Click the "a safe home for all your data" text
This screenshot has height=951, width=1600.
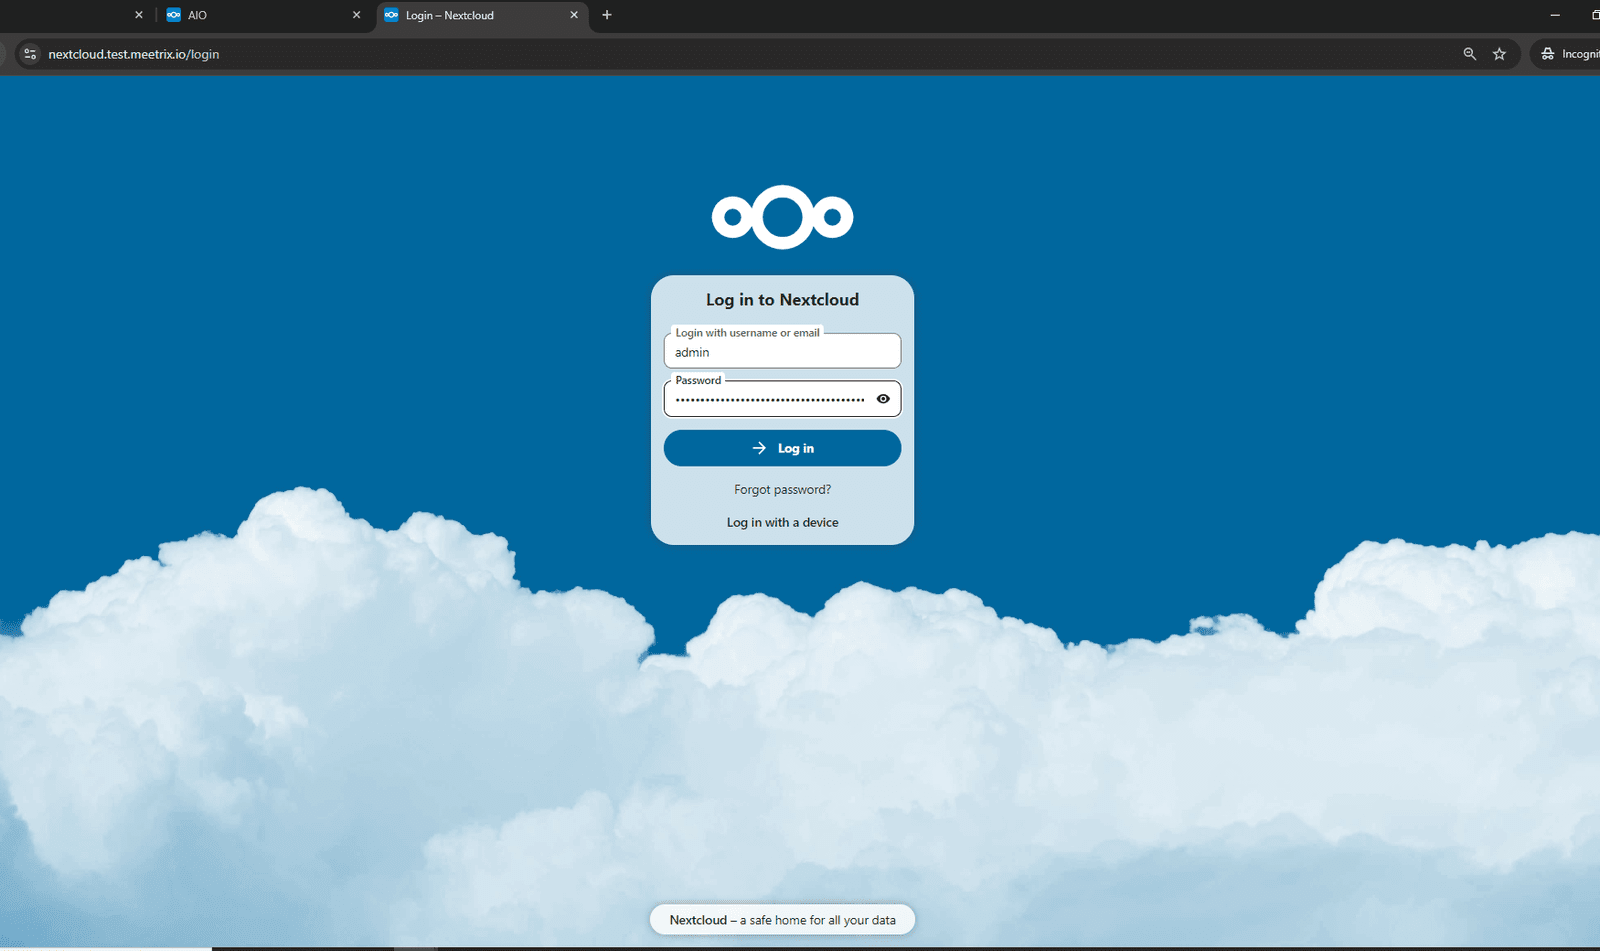[818, 920]
